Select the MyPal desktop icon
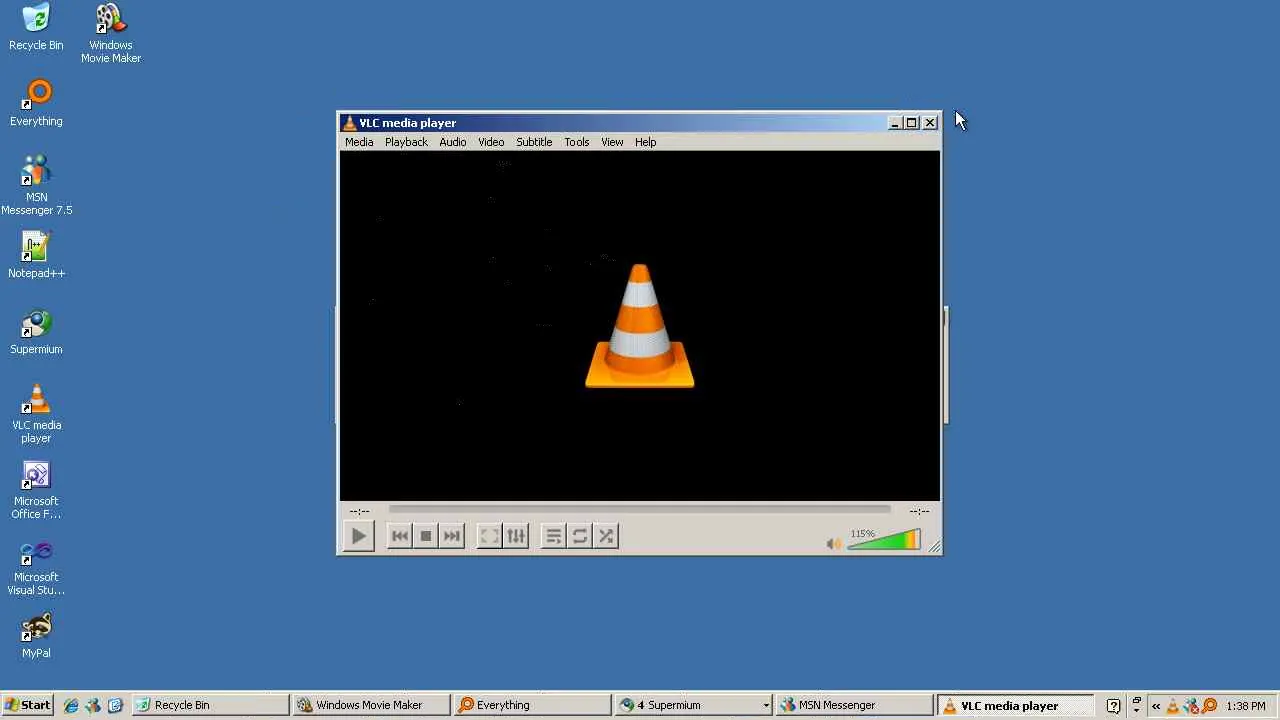The image size is (1280, 720). (36, 636)
